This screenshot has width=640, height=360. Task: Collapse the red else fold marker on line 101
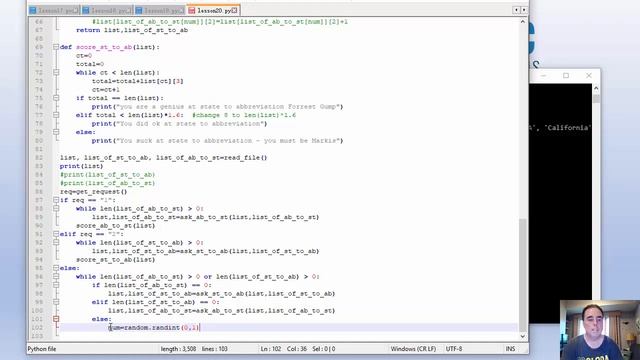pyautogui.click(x=56, y=319)
